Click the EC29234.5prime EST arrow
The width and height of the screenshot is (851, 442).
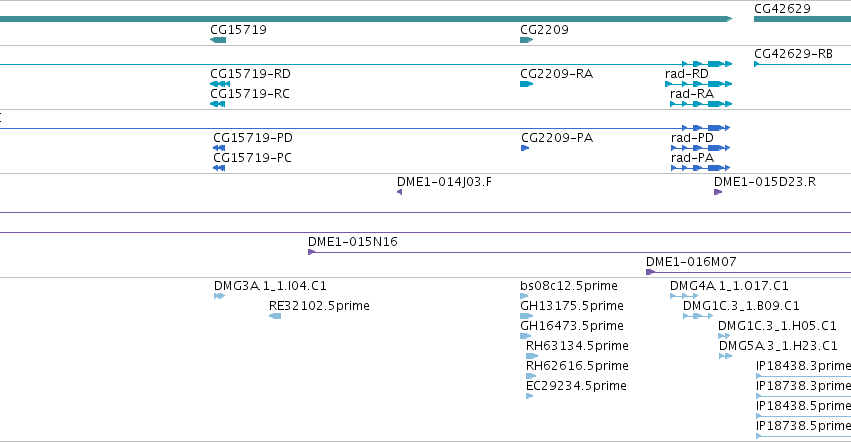tap(530, 396)
